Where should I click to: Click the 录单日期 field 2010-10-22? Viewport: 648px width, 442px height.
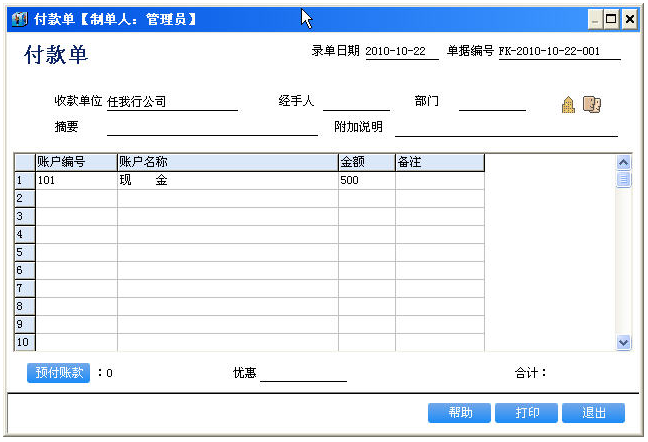[402, 51]
